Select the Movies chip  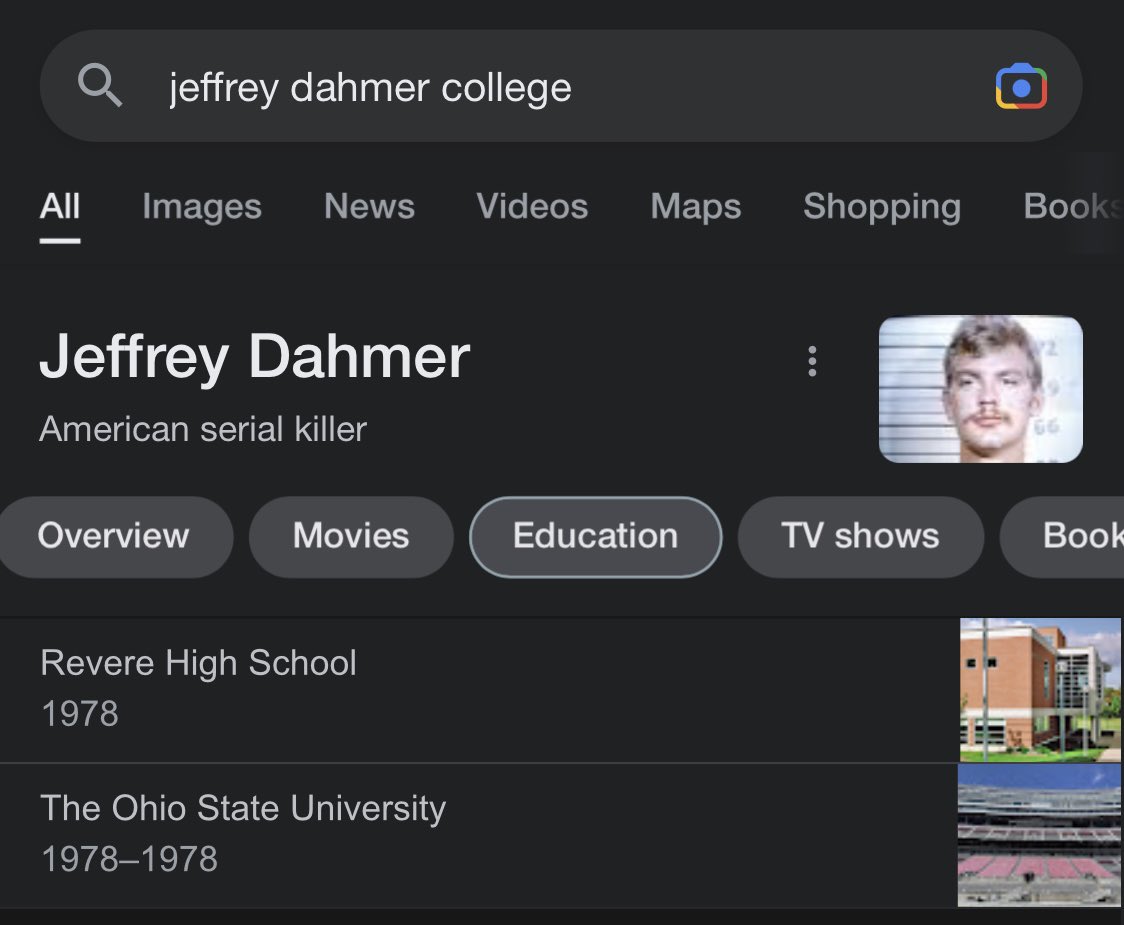tap(351, 536)
